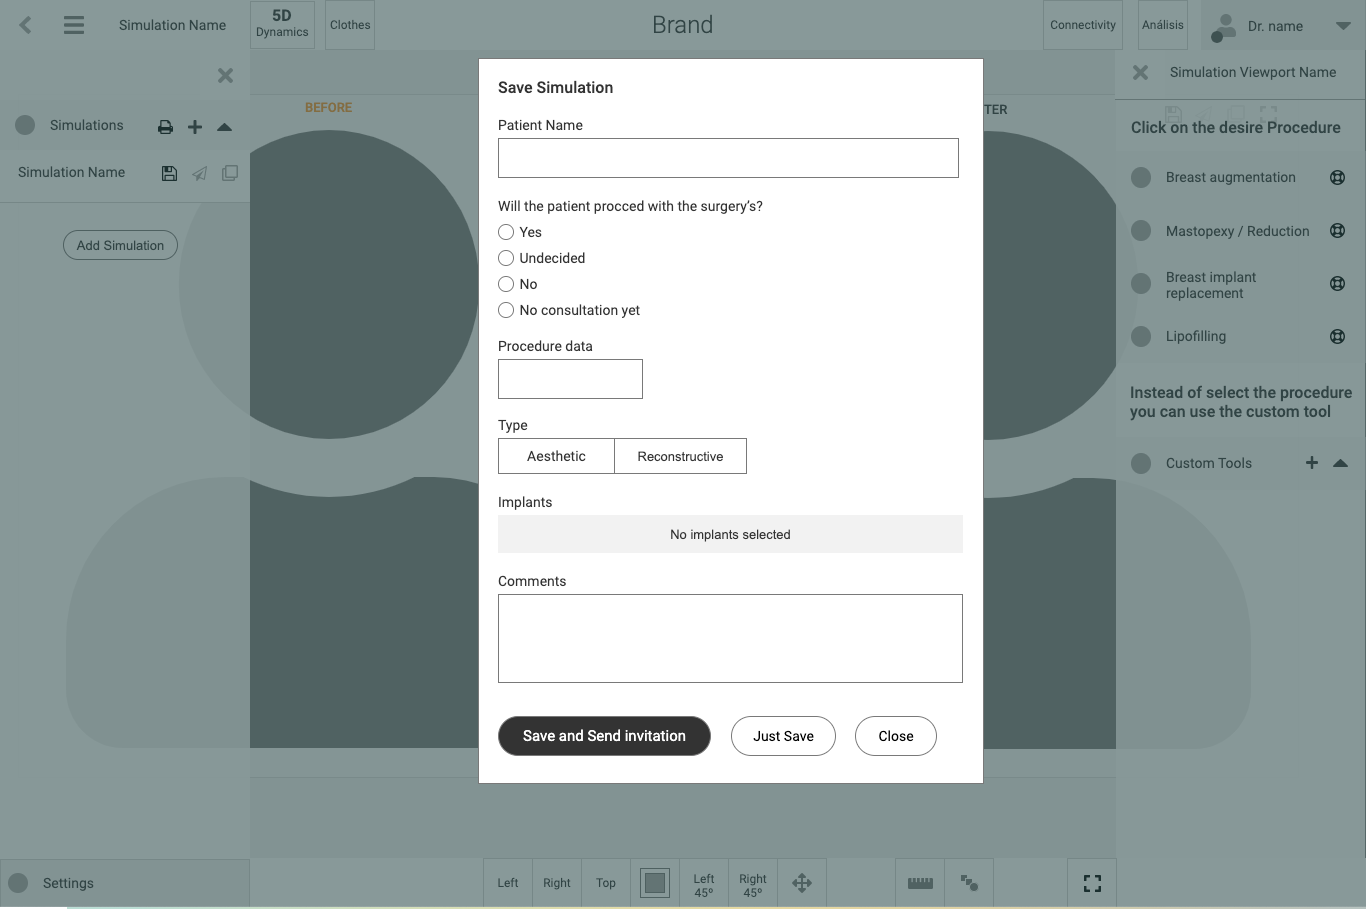Select the print Simulations icon

point(164,126)
